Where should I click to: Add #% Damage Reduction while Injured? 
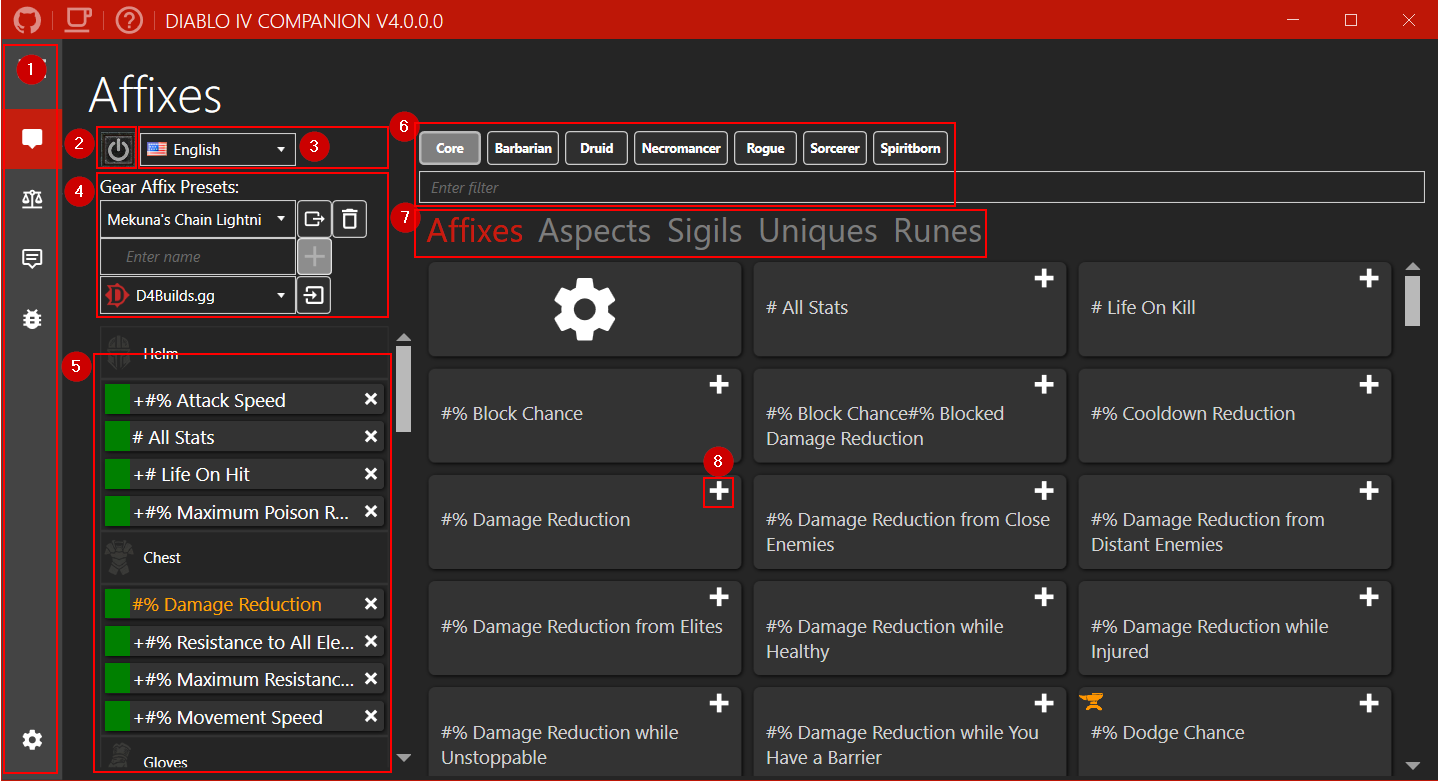click(x=1368, y=597)
